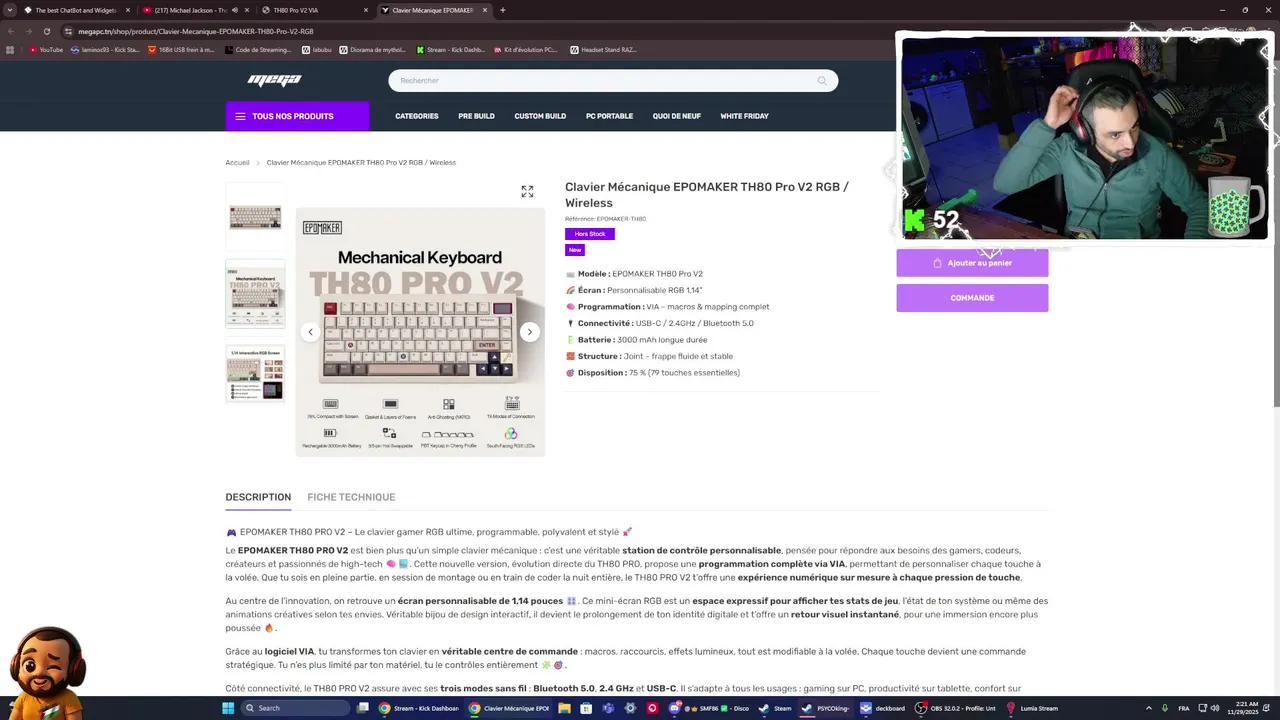Screen dimensions: 1280x720
Task: Go back in the browser
Action: pos(10,31)
